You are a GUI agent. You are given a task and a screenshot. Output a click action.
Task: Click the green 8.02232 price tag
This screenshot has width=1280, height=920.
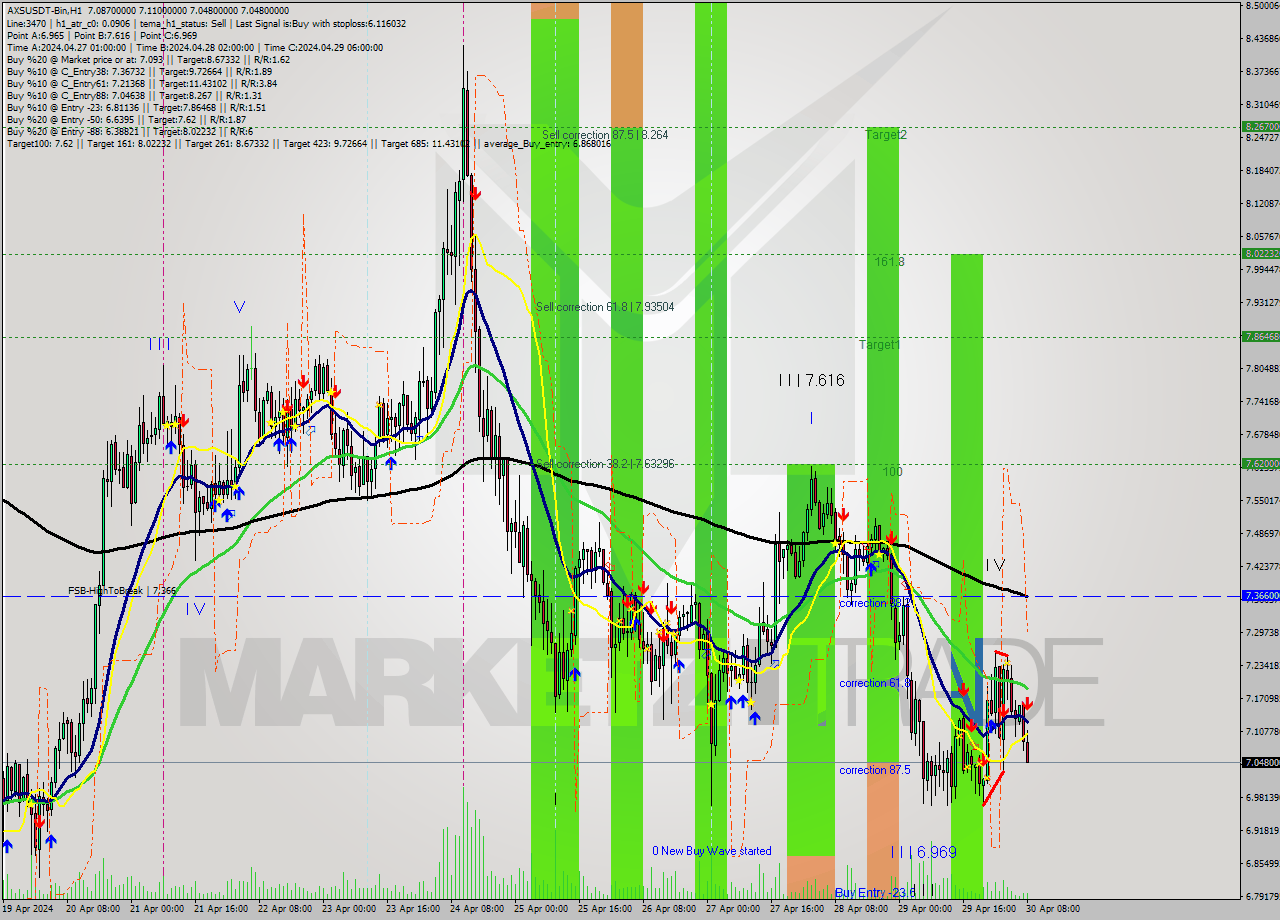[1260, 254]
